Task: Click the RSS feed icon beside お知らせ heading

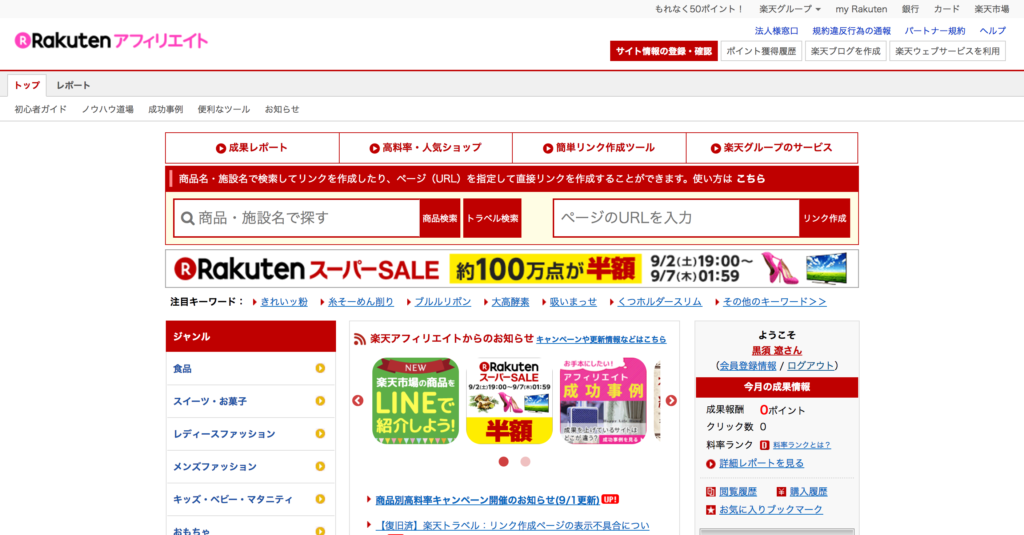Action: 359,339
